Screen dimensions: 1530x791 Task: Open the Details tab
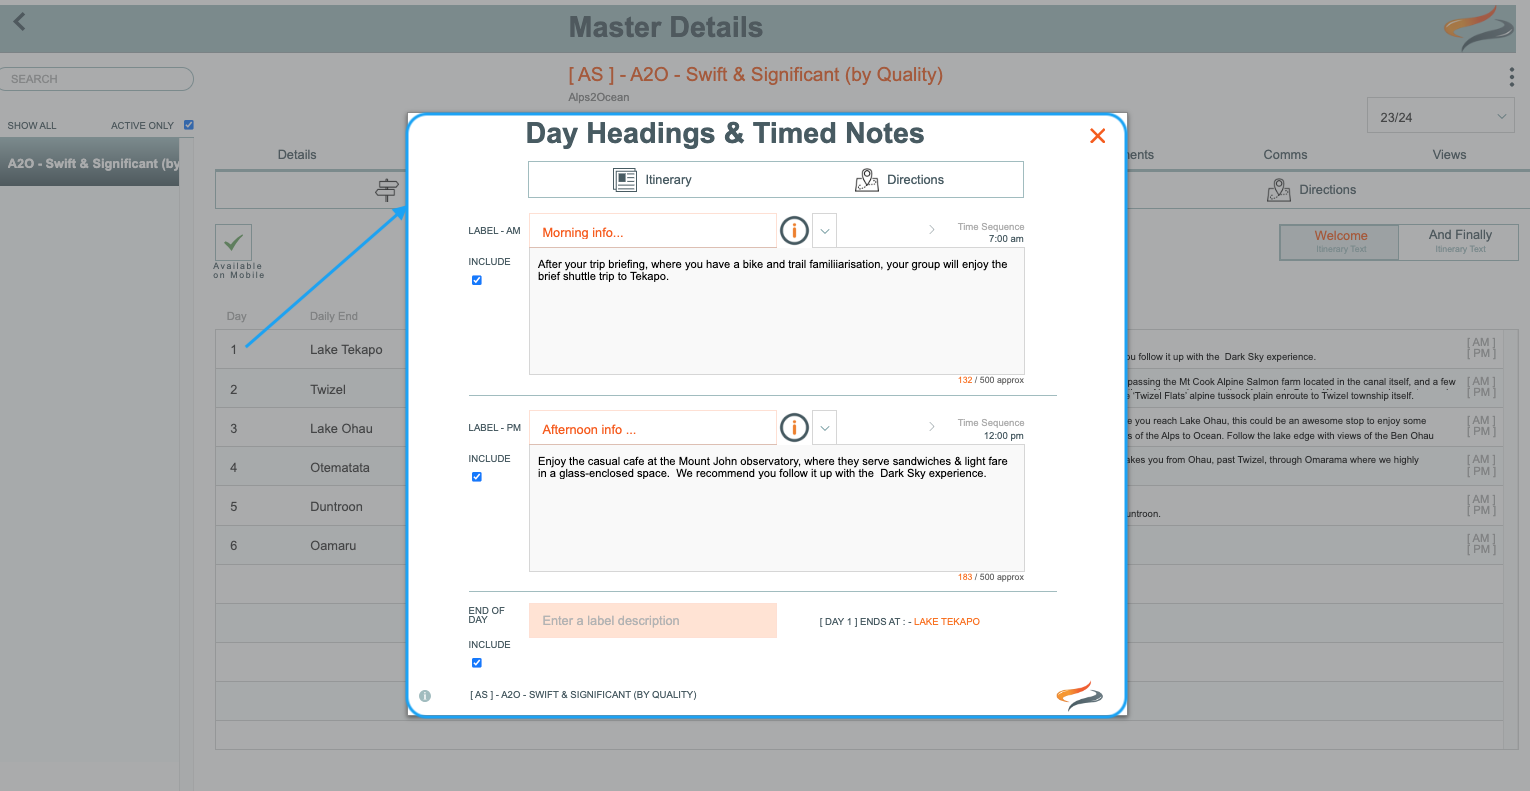(x=297, y=155)
